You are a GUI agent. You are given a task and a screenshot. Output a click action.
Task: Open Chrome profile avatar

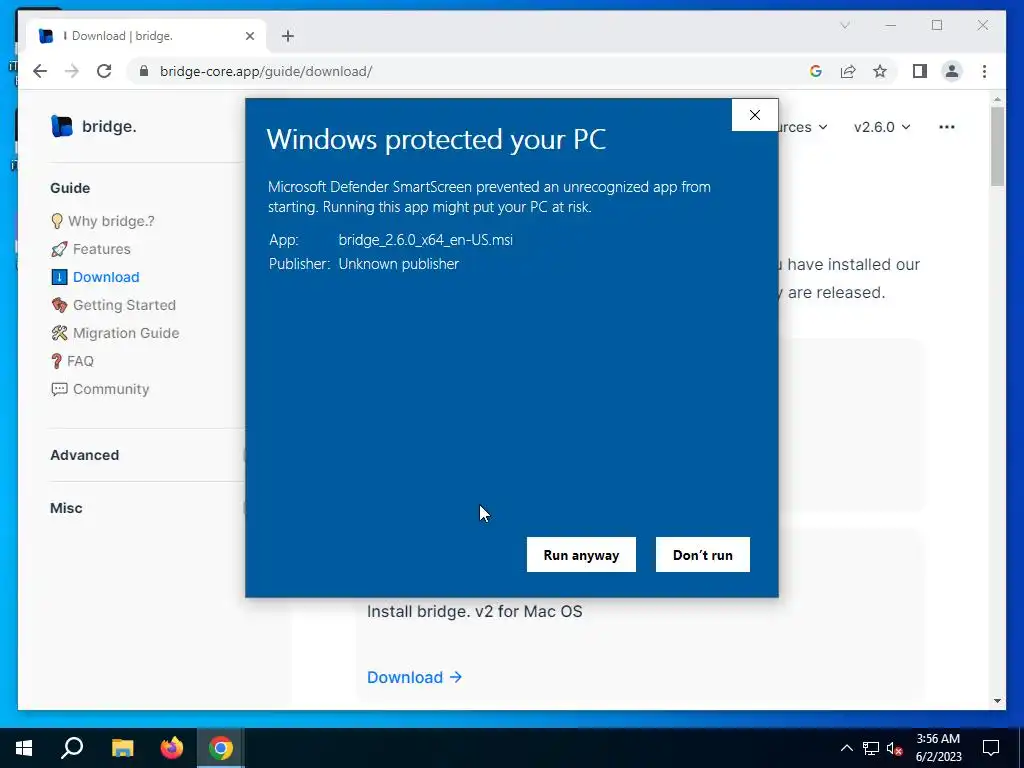point(952,71)
